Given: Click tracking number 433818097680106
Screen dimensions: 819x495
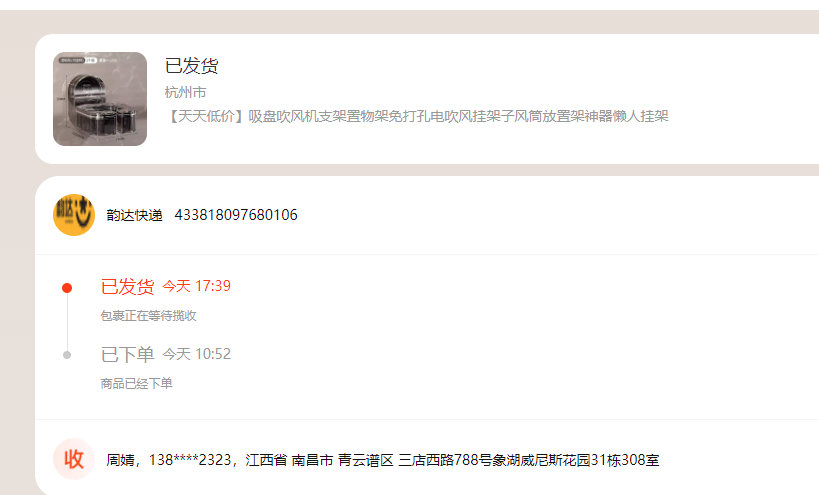Looking at the screenshot, I should [236, 215].
